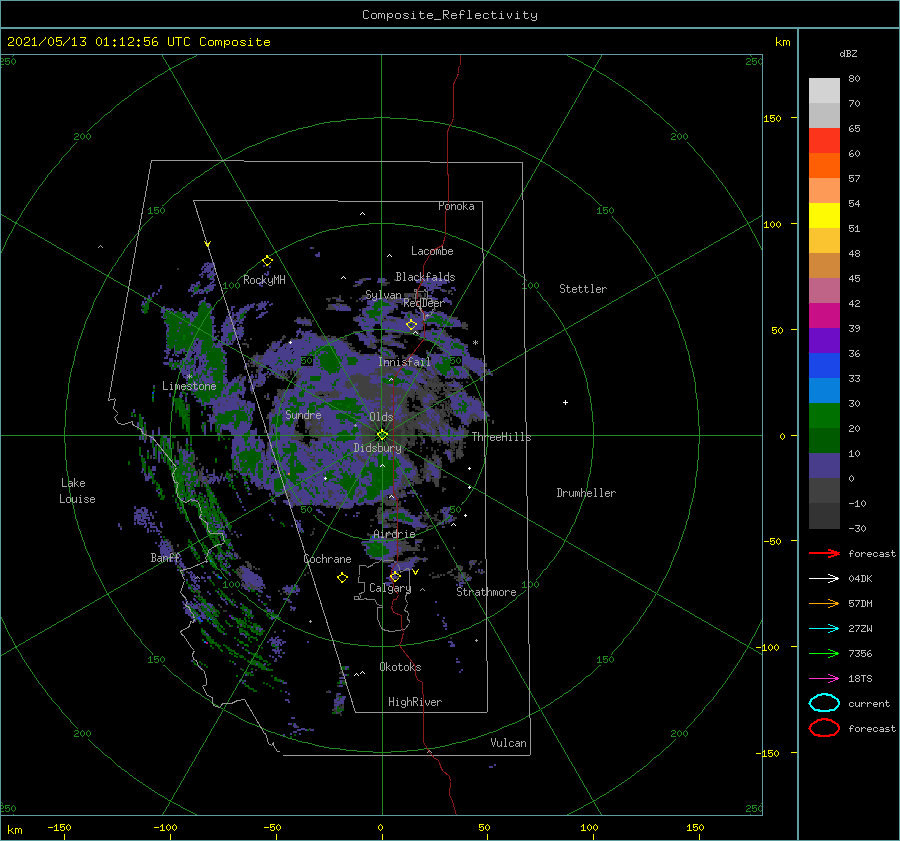
Task: Click the red forecast arrow in legend
Action: (x=824, y=553)
